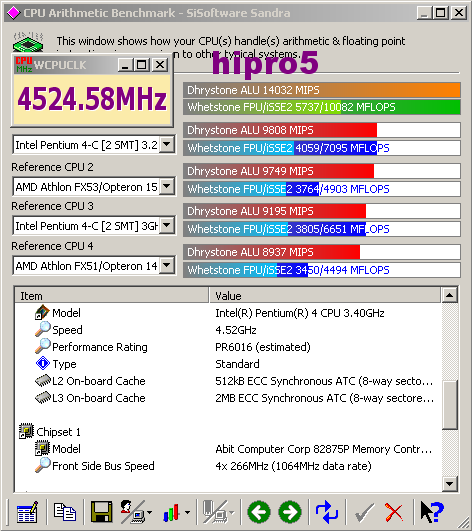Select the Performance Rating row
The height and width of the screenshot is (531, 472).
pos(228,347)
